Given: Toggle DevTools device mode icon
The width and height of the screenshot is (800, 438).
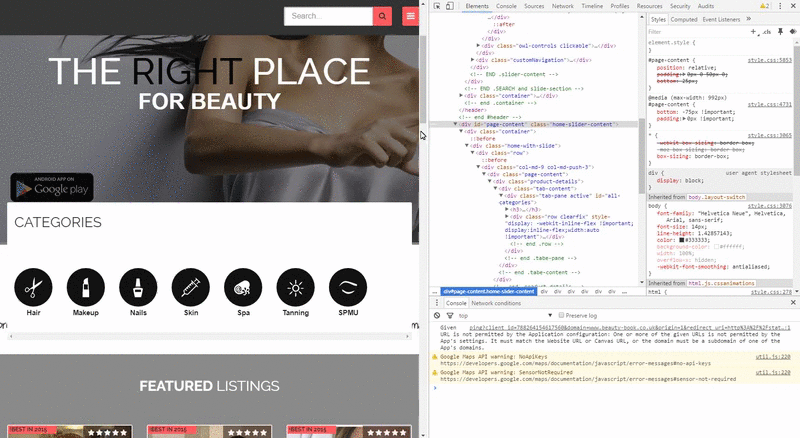Looking at the screenshot, I should tap(449, 6).
